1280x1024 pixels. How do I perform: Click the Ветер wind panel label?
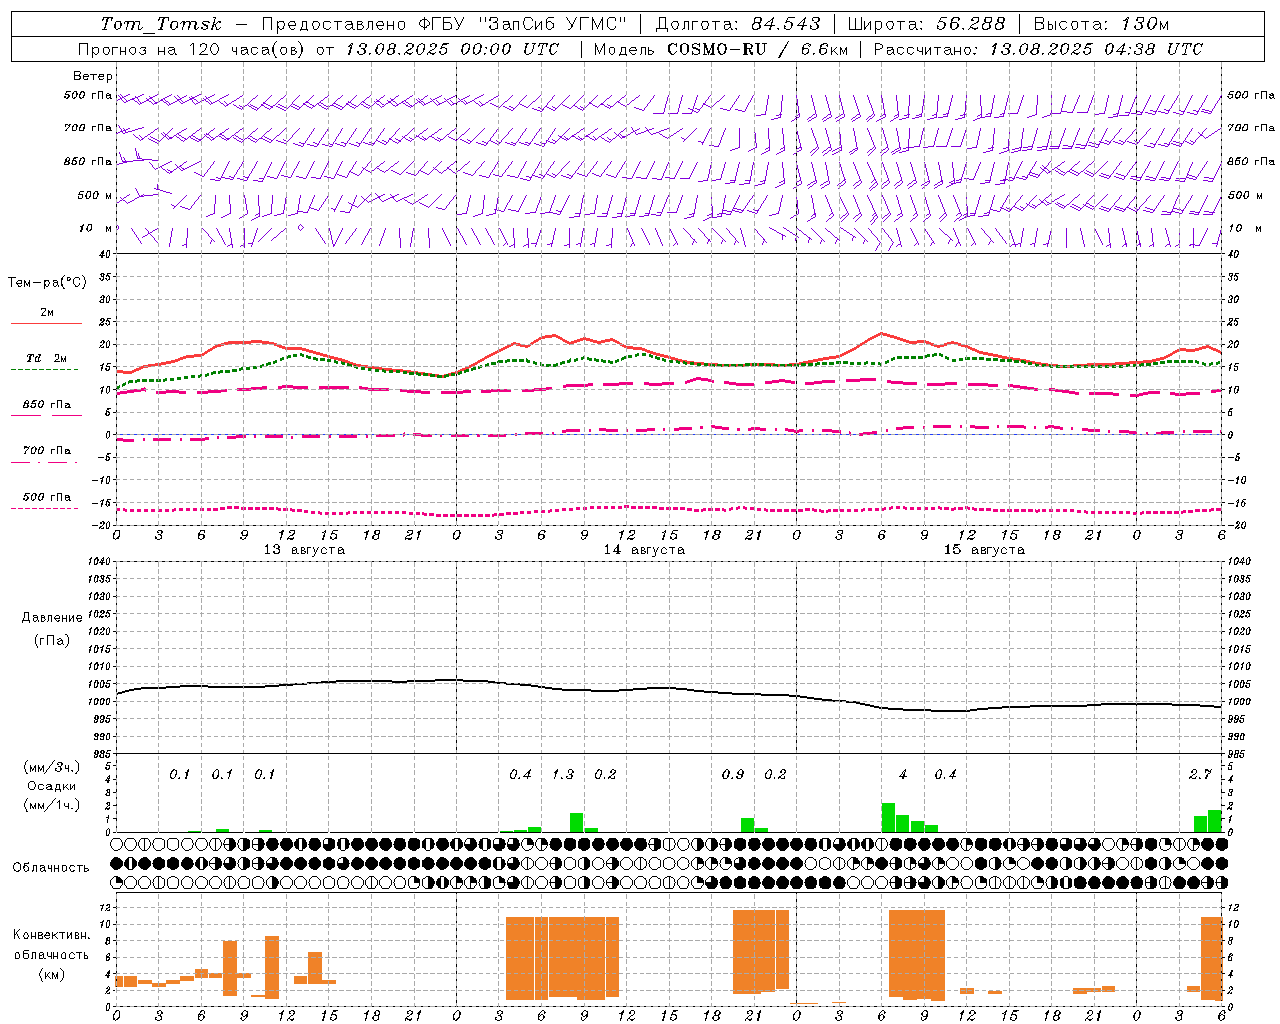[92, 76]
